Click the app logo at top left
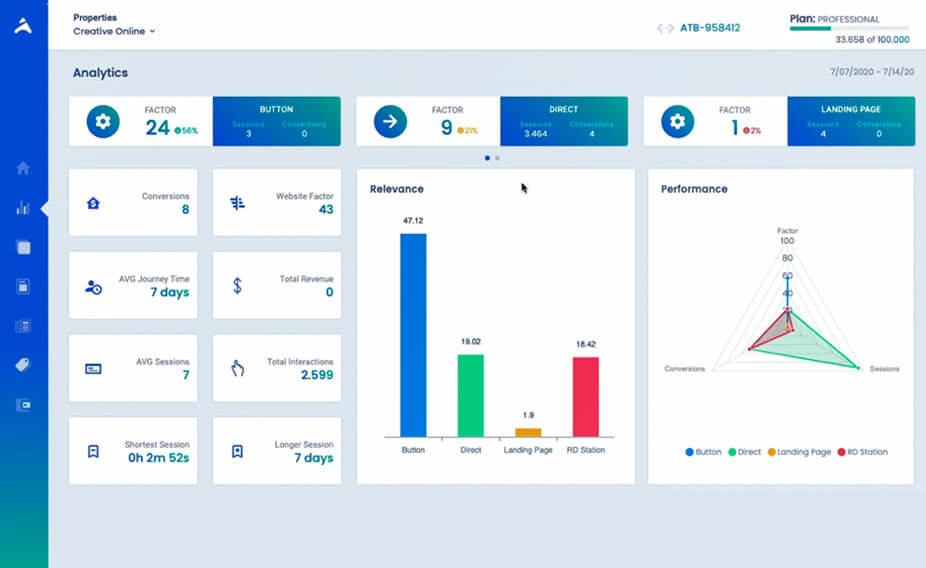 click(x=23, y=26)
